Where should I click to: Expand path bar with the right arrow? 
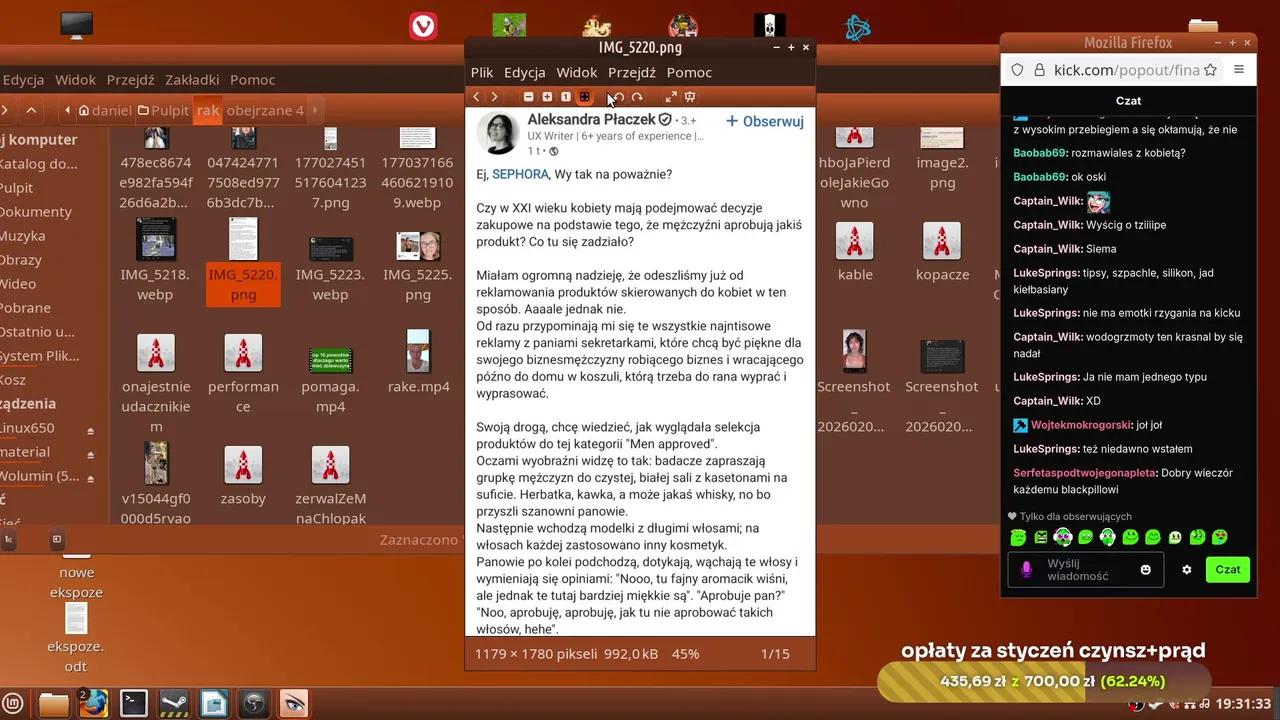coord(314,110)
